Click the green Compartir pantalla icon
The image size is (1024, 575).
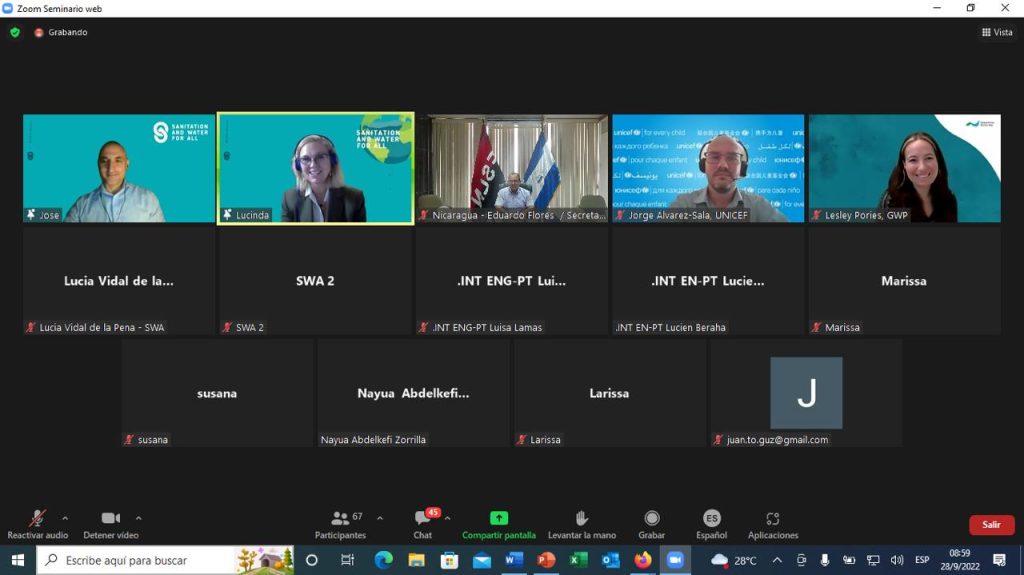point(498,518)
